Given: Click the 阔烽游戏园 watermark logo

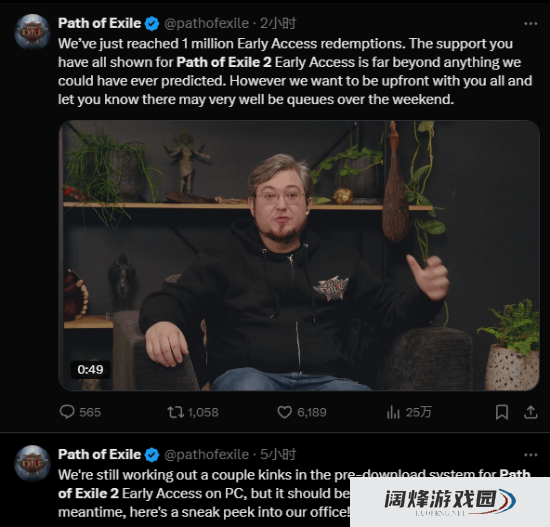Looking at the screenshot, I should [x=450, y=502].
